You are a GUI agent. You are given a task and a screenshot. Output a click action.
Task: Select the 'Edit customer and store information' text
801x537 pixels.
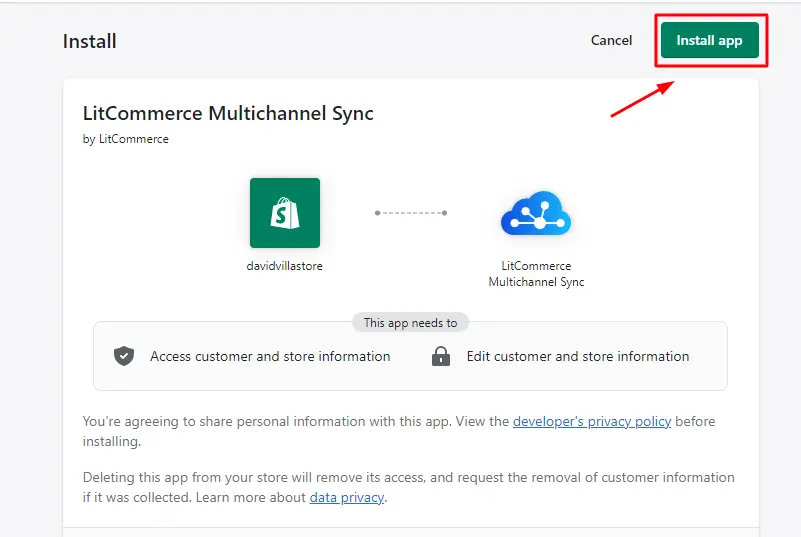pos(578,356)
